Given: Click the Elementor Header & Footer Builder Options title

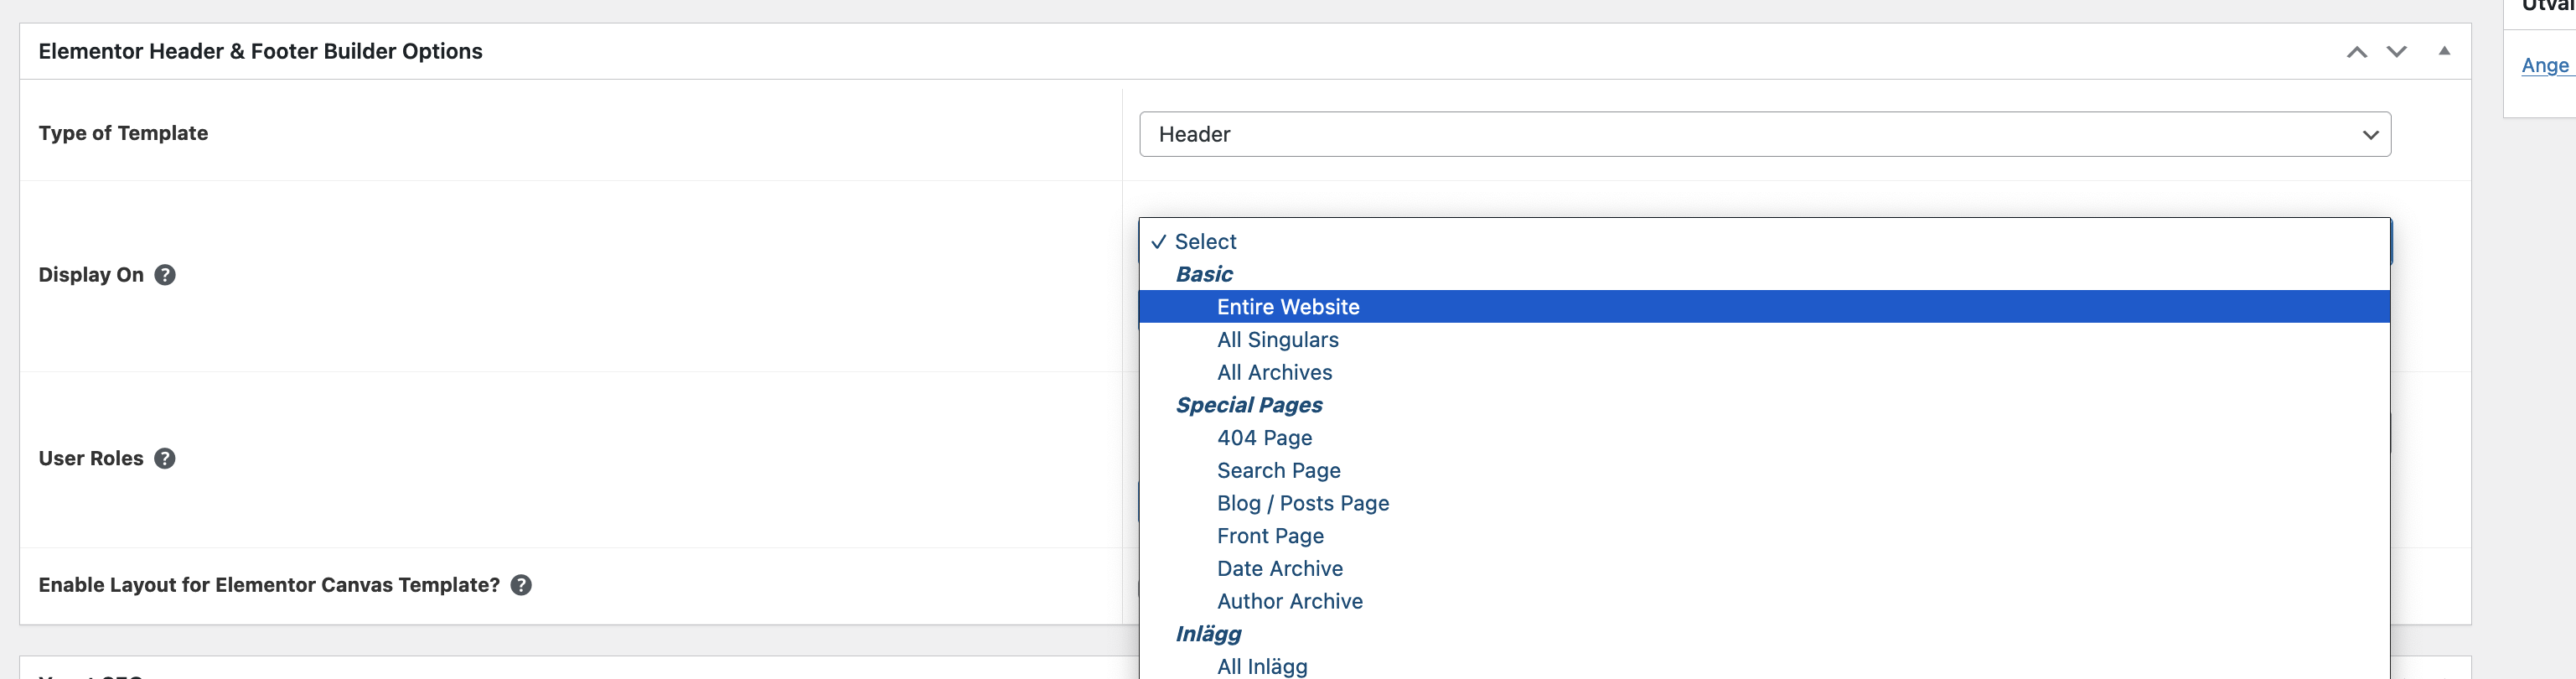Looking at the screenshot, I should click(260, 52).
